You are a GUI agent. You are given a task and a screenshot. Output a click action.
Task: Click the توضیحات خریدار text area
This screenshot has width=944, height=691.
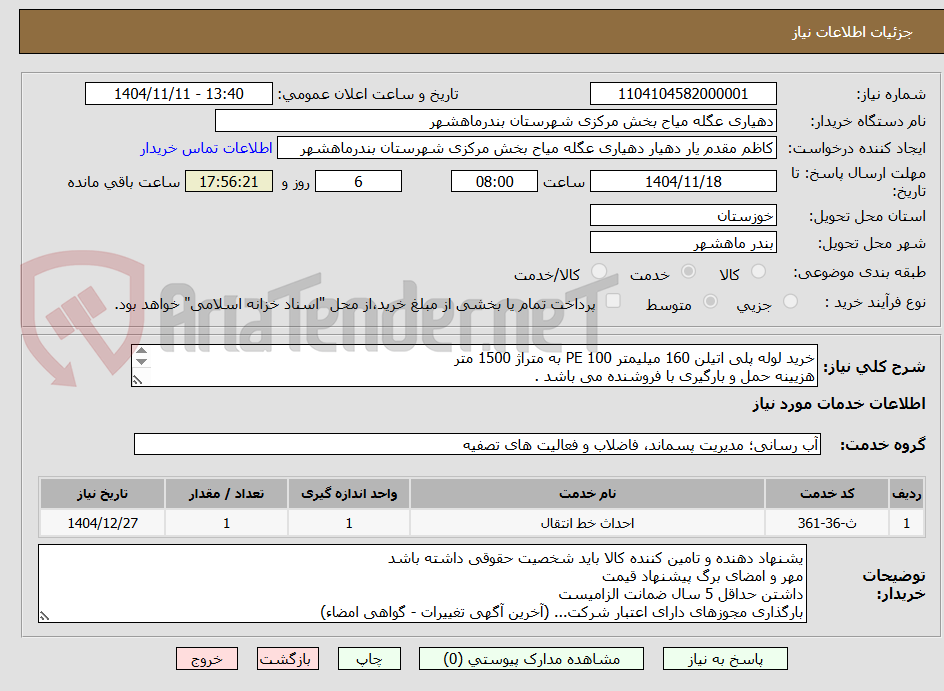422,584
